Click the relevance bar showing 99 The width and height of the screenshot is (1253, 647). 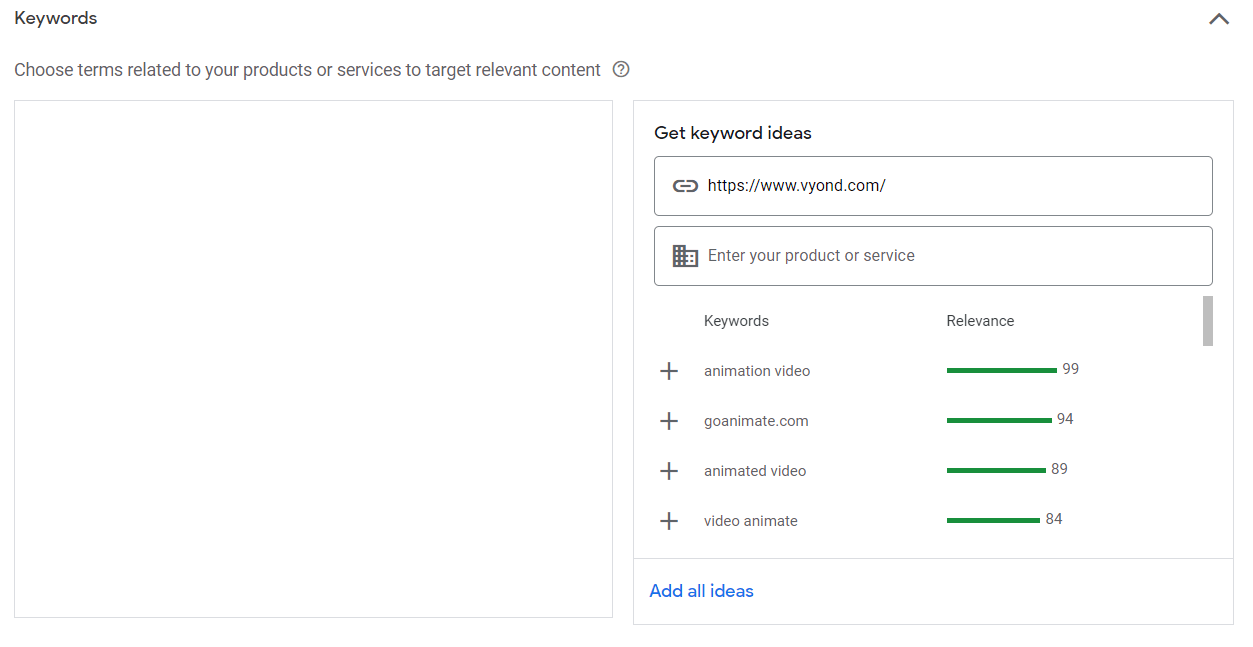point(1002,370)
